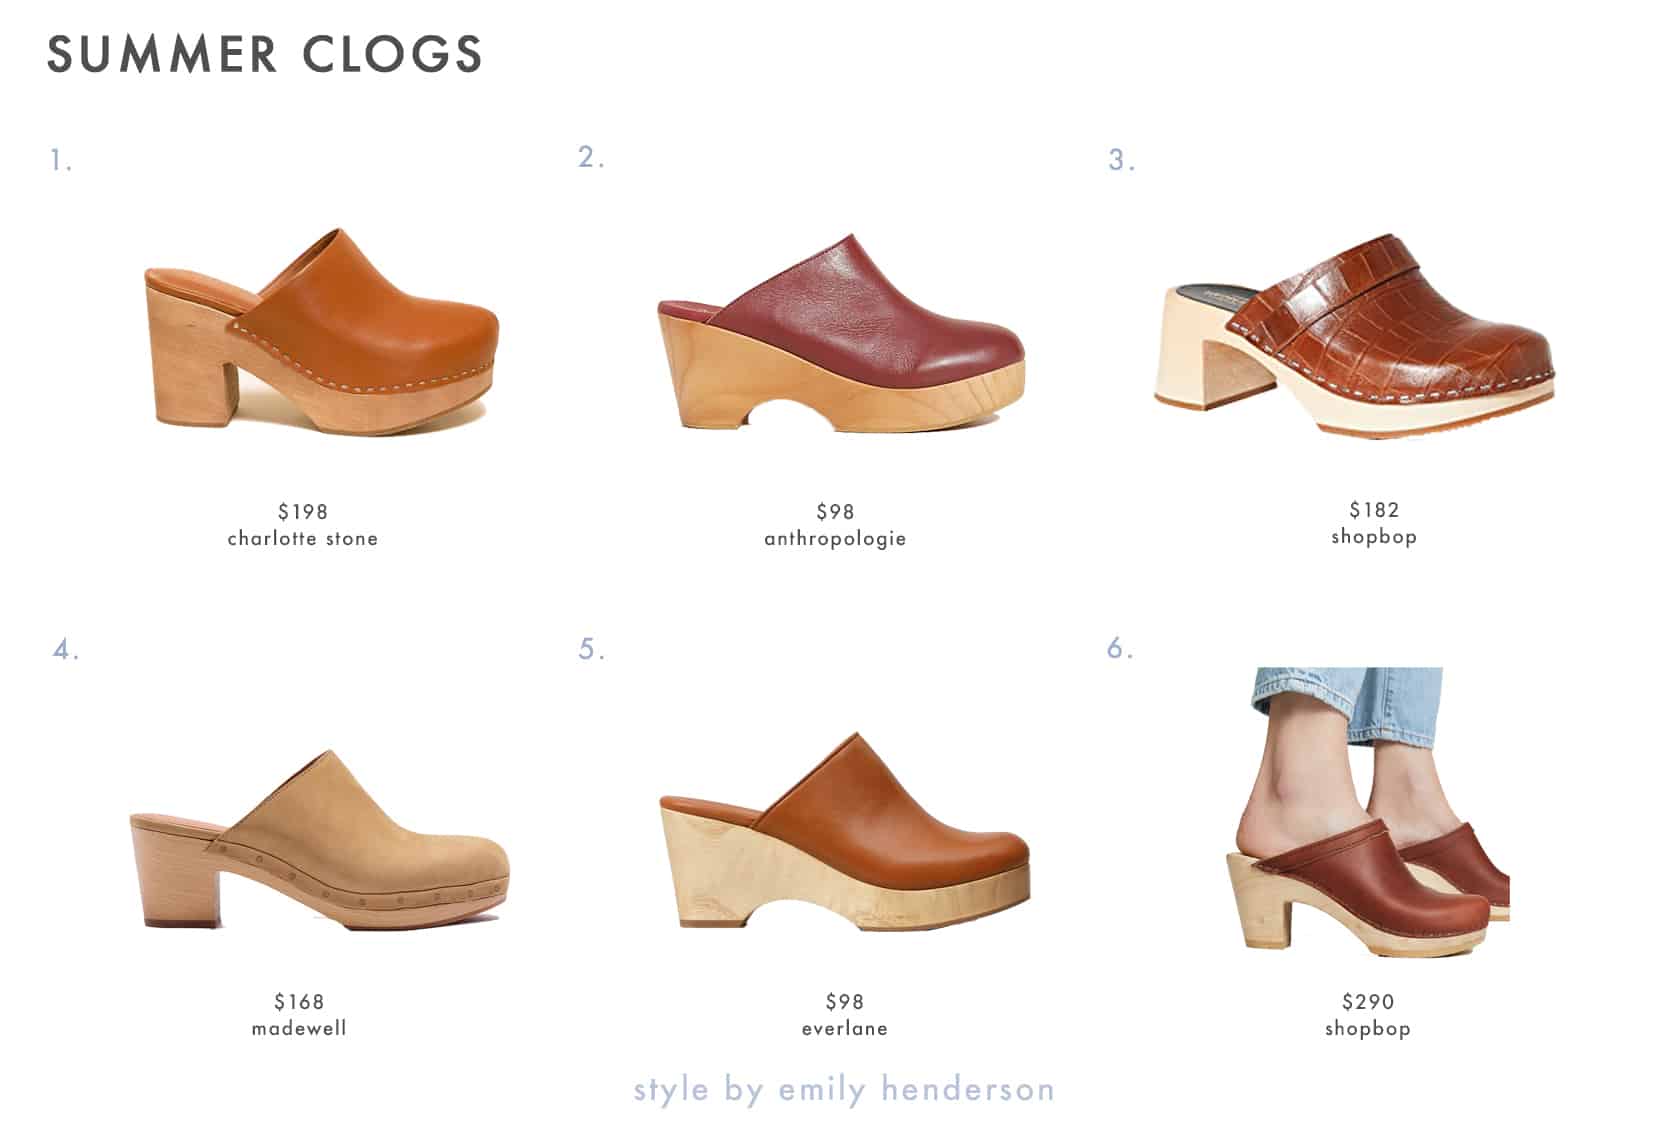Open the worn Shopbop clog with jeans photo
The width and height of the screenshot is (1670, 1130).
[1369, 809]
